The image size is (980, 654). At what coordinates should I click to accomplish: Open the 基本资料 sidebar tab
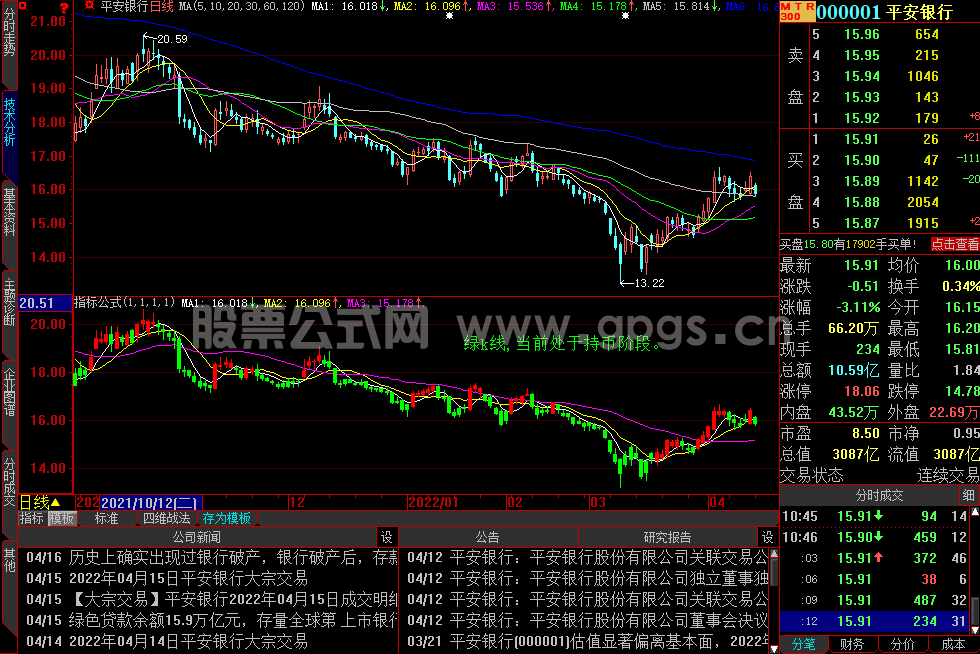click(9, 224)
